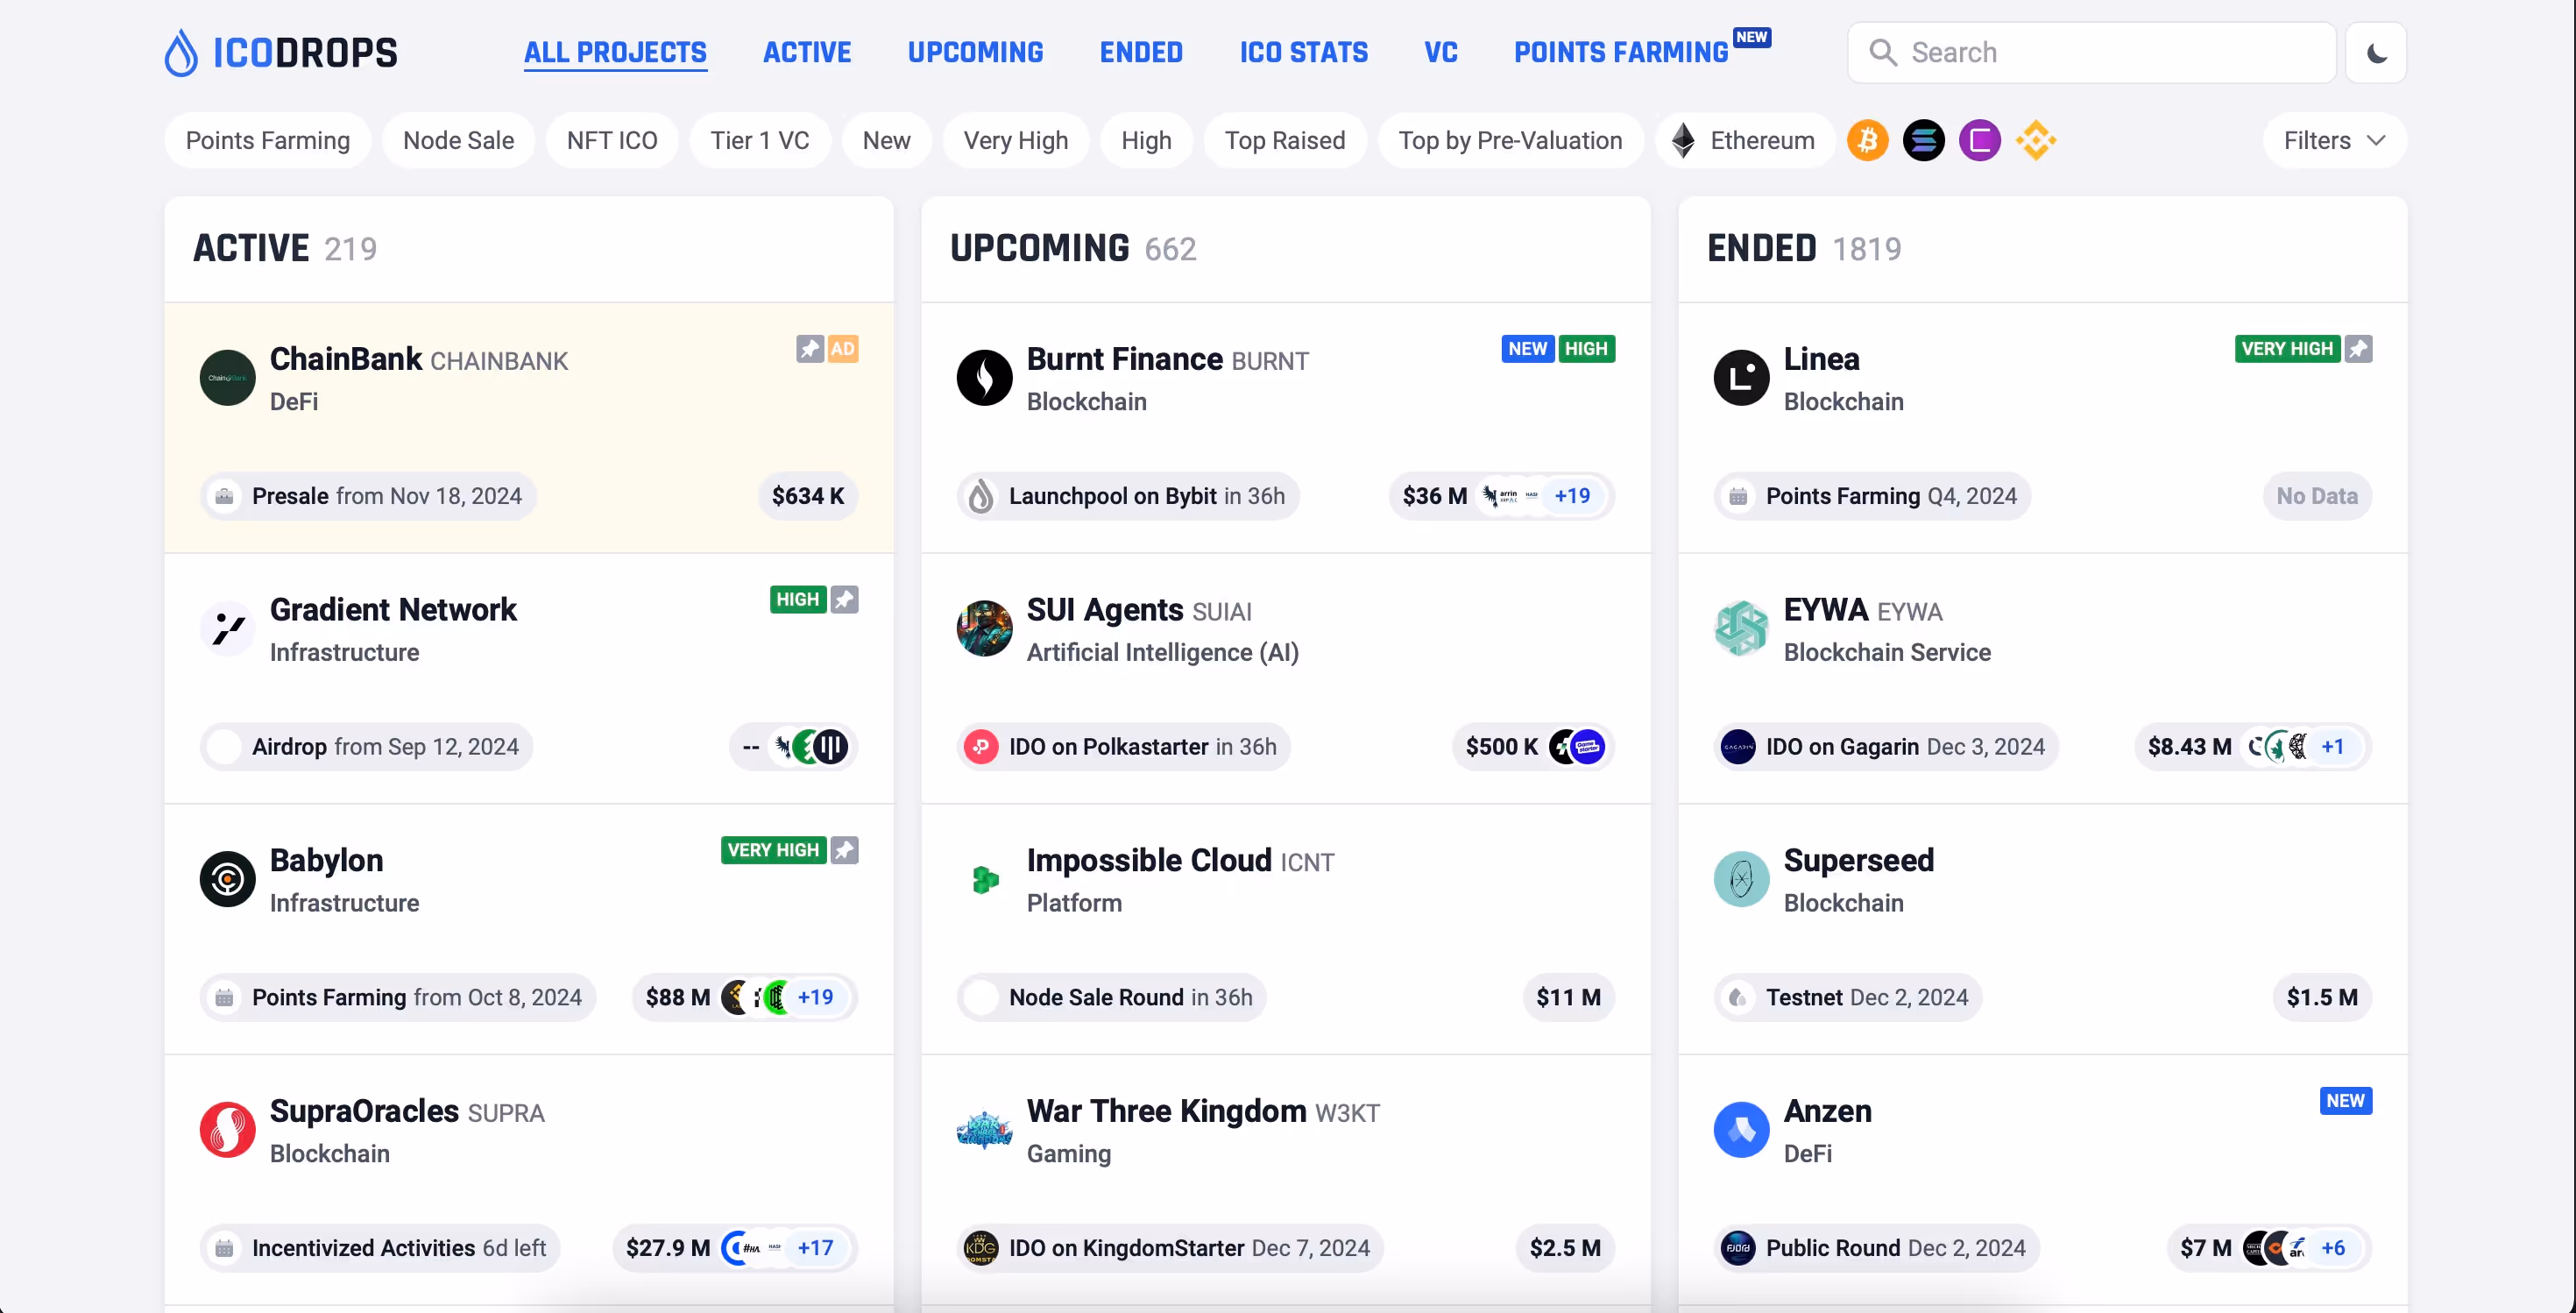Click the Impossible Cloud logo
This screenshot has height=1313, width=2576.
pos(985,879)
